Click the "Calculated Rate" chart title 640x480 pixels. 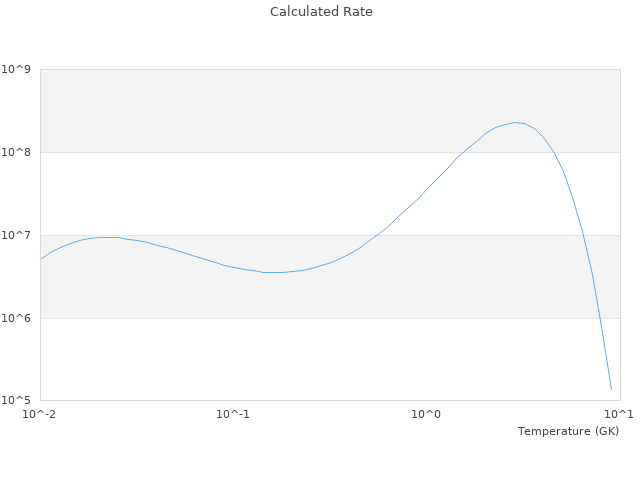click(320, 12)
